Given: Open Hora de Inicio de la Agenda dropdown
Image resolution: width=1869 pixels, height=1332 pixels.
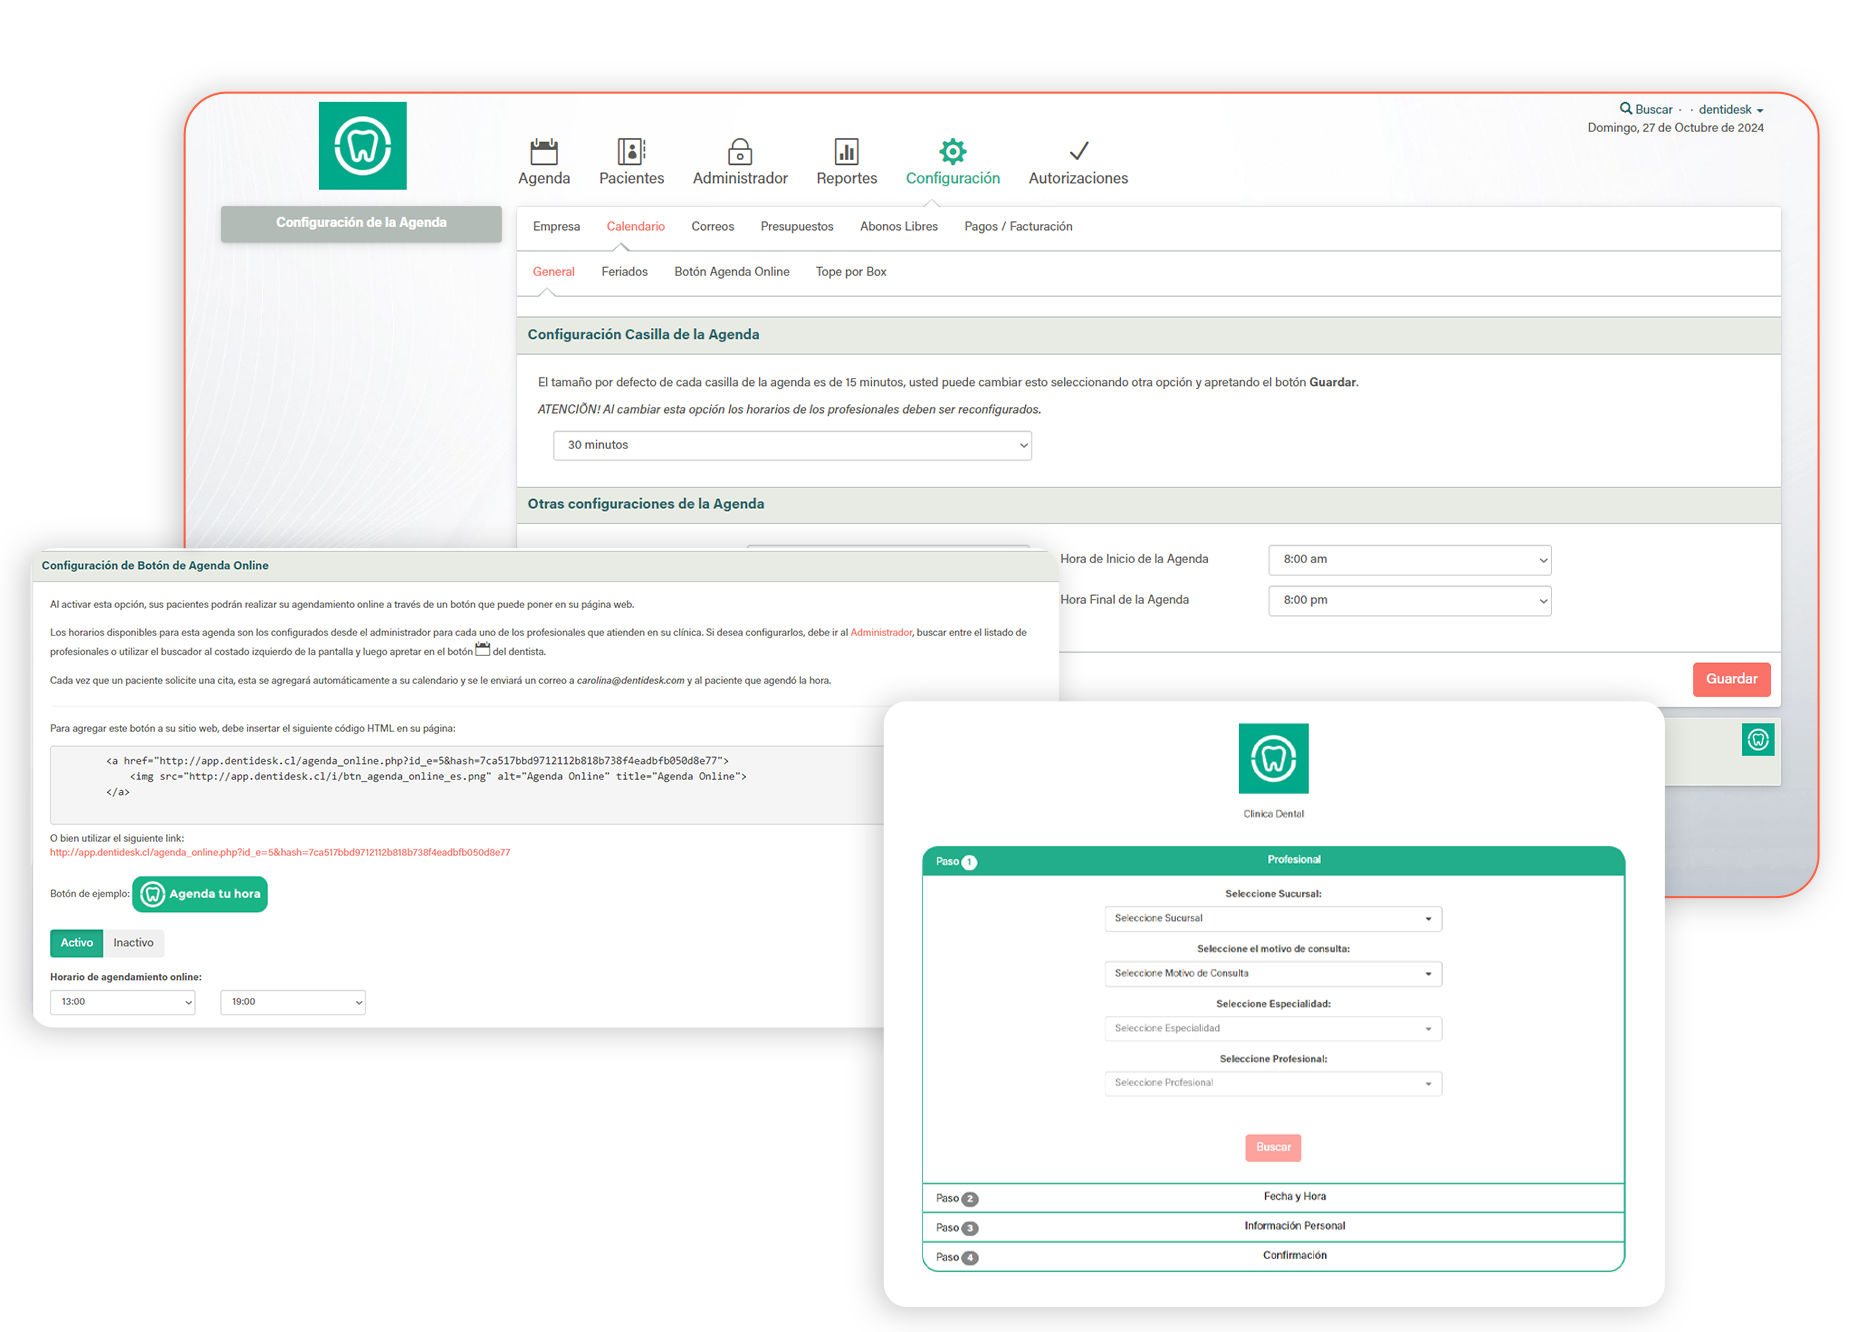Looking at the screenshot, I should [x=1409, y=560].
